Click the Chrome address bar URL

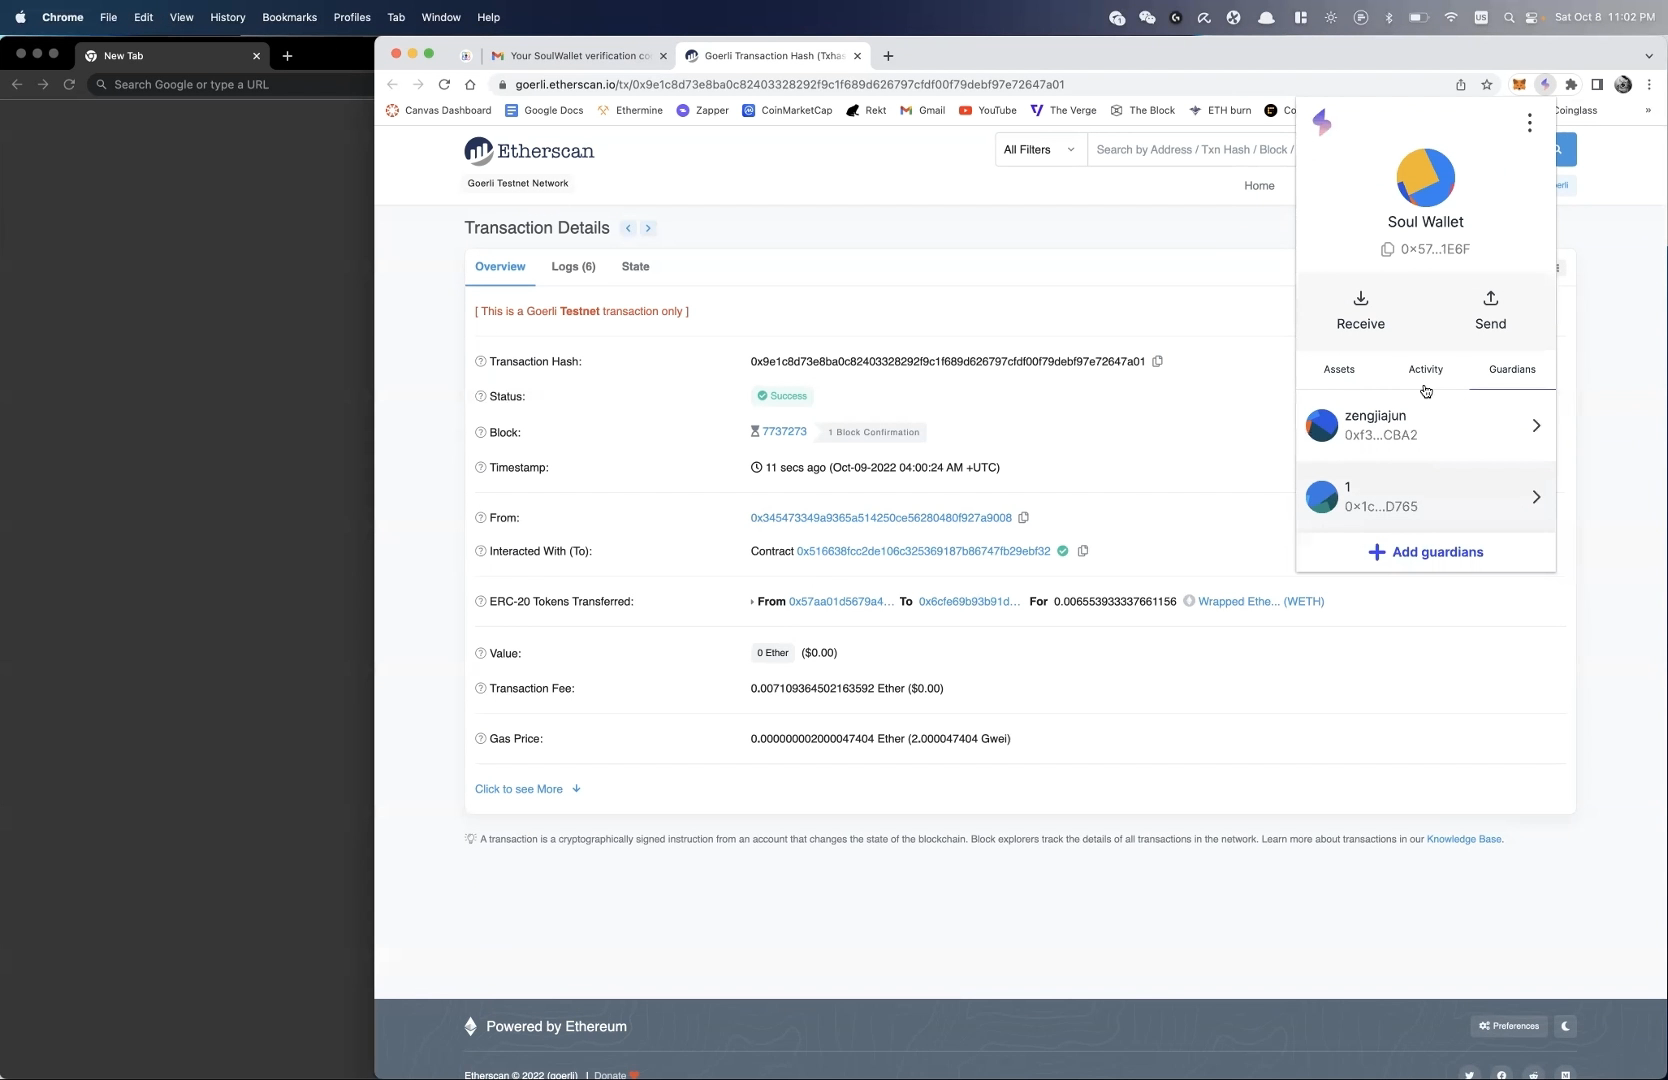pyautogui.click(x=790, y=85)
